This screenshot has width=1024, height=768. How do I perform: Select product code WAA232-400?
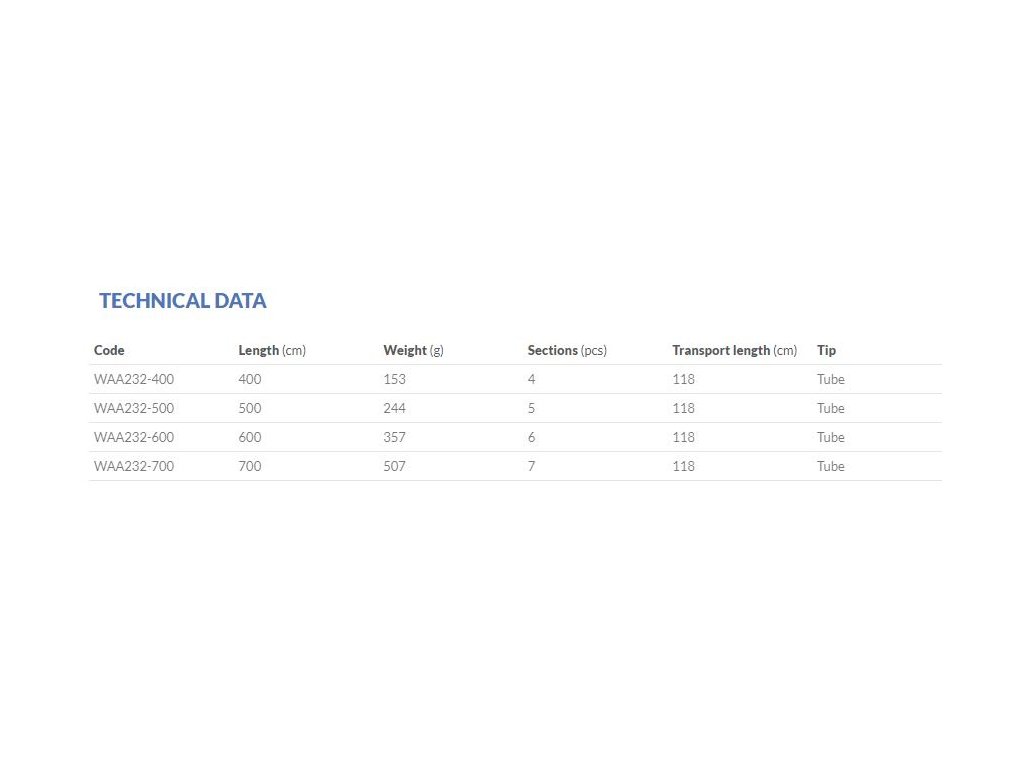click(x=134, y=379)
